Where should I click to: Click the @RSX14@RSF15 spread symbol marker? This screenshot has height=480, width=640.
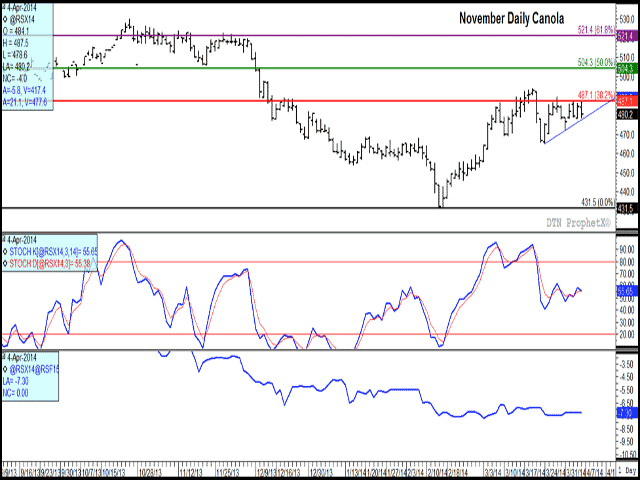[x=5, y=368]
